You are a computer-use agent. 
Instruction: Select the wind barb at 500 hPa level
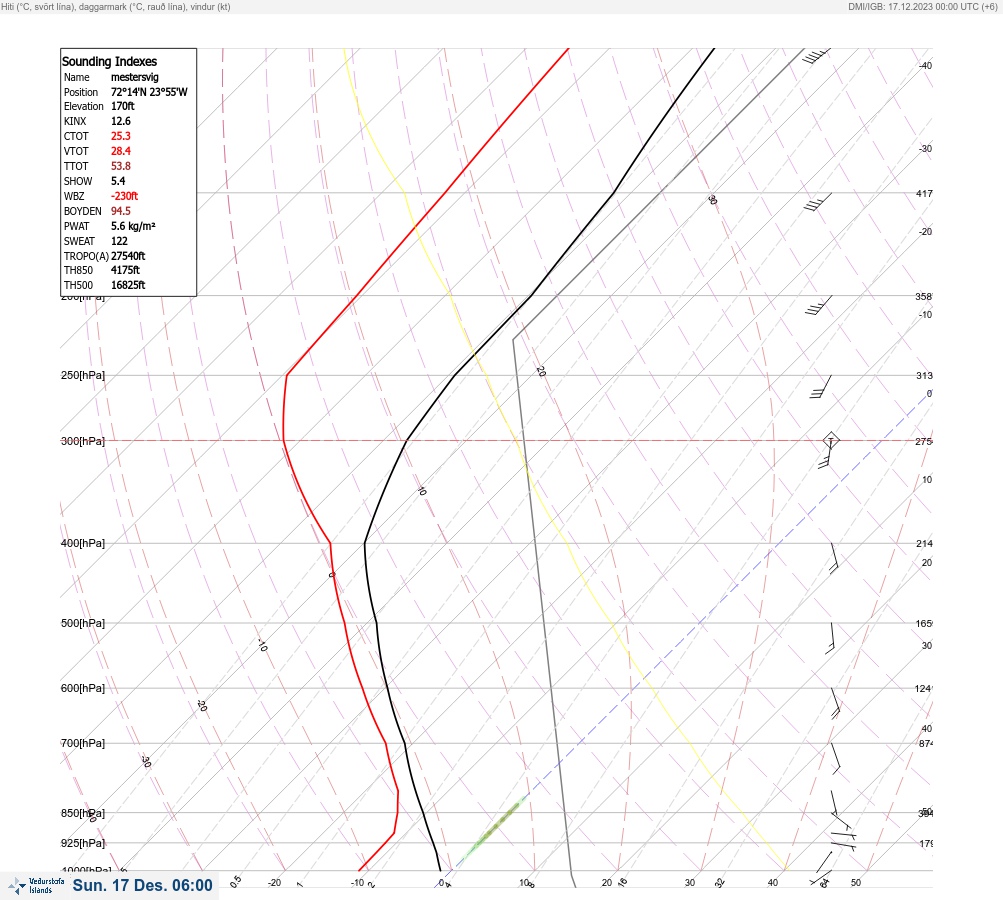pos(830,638)
